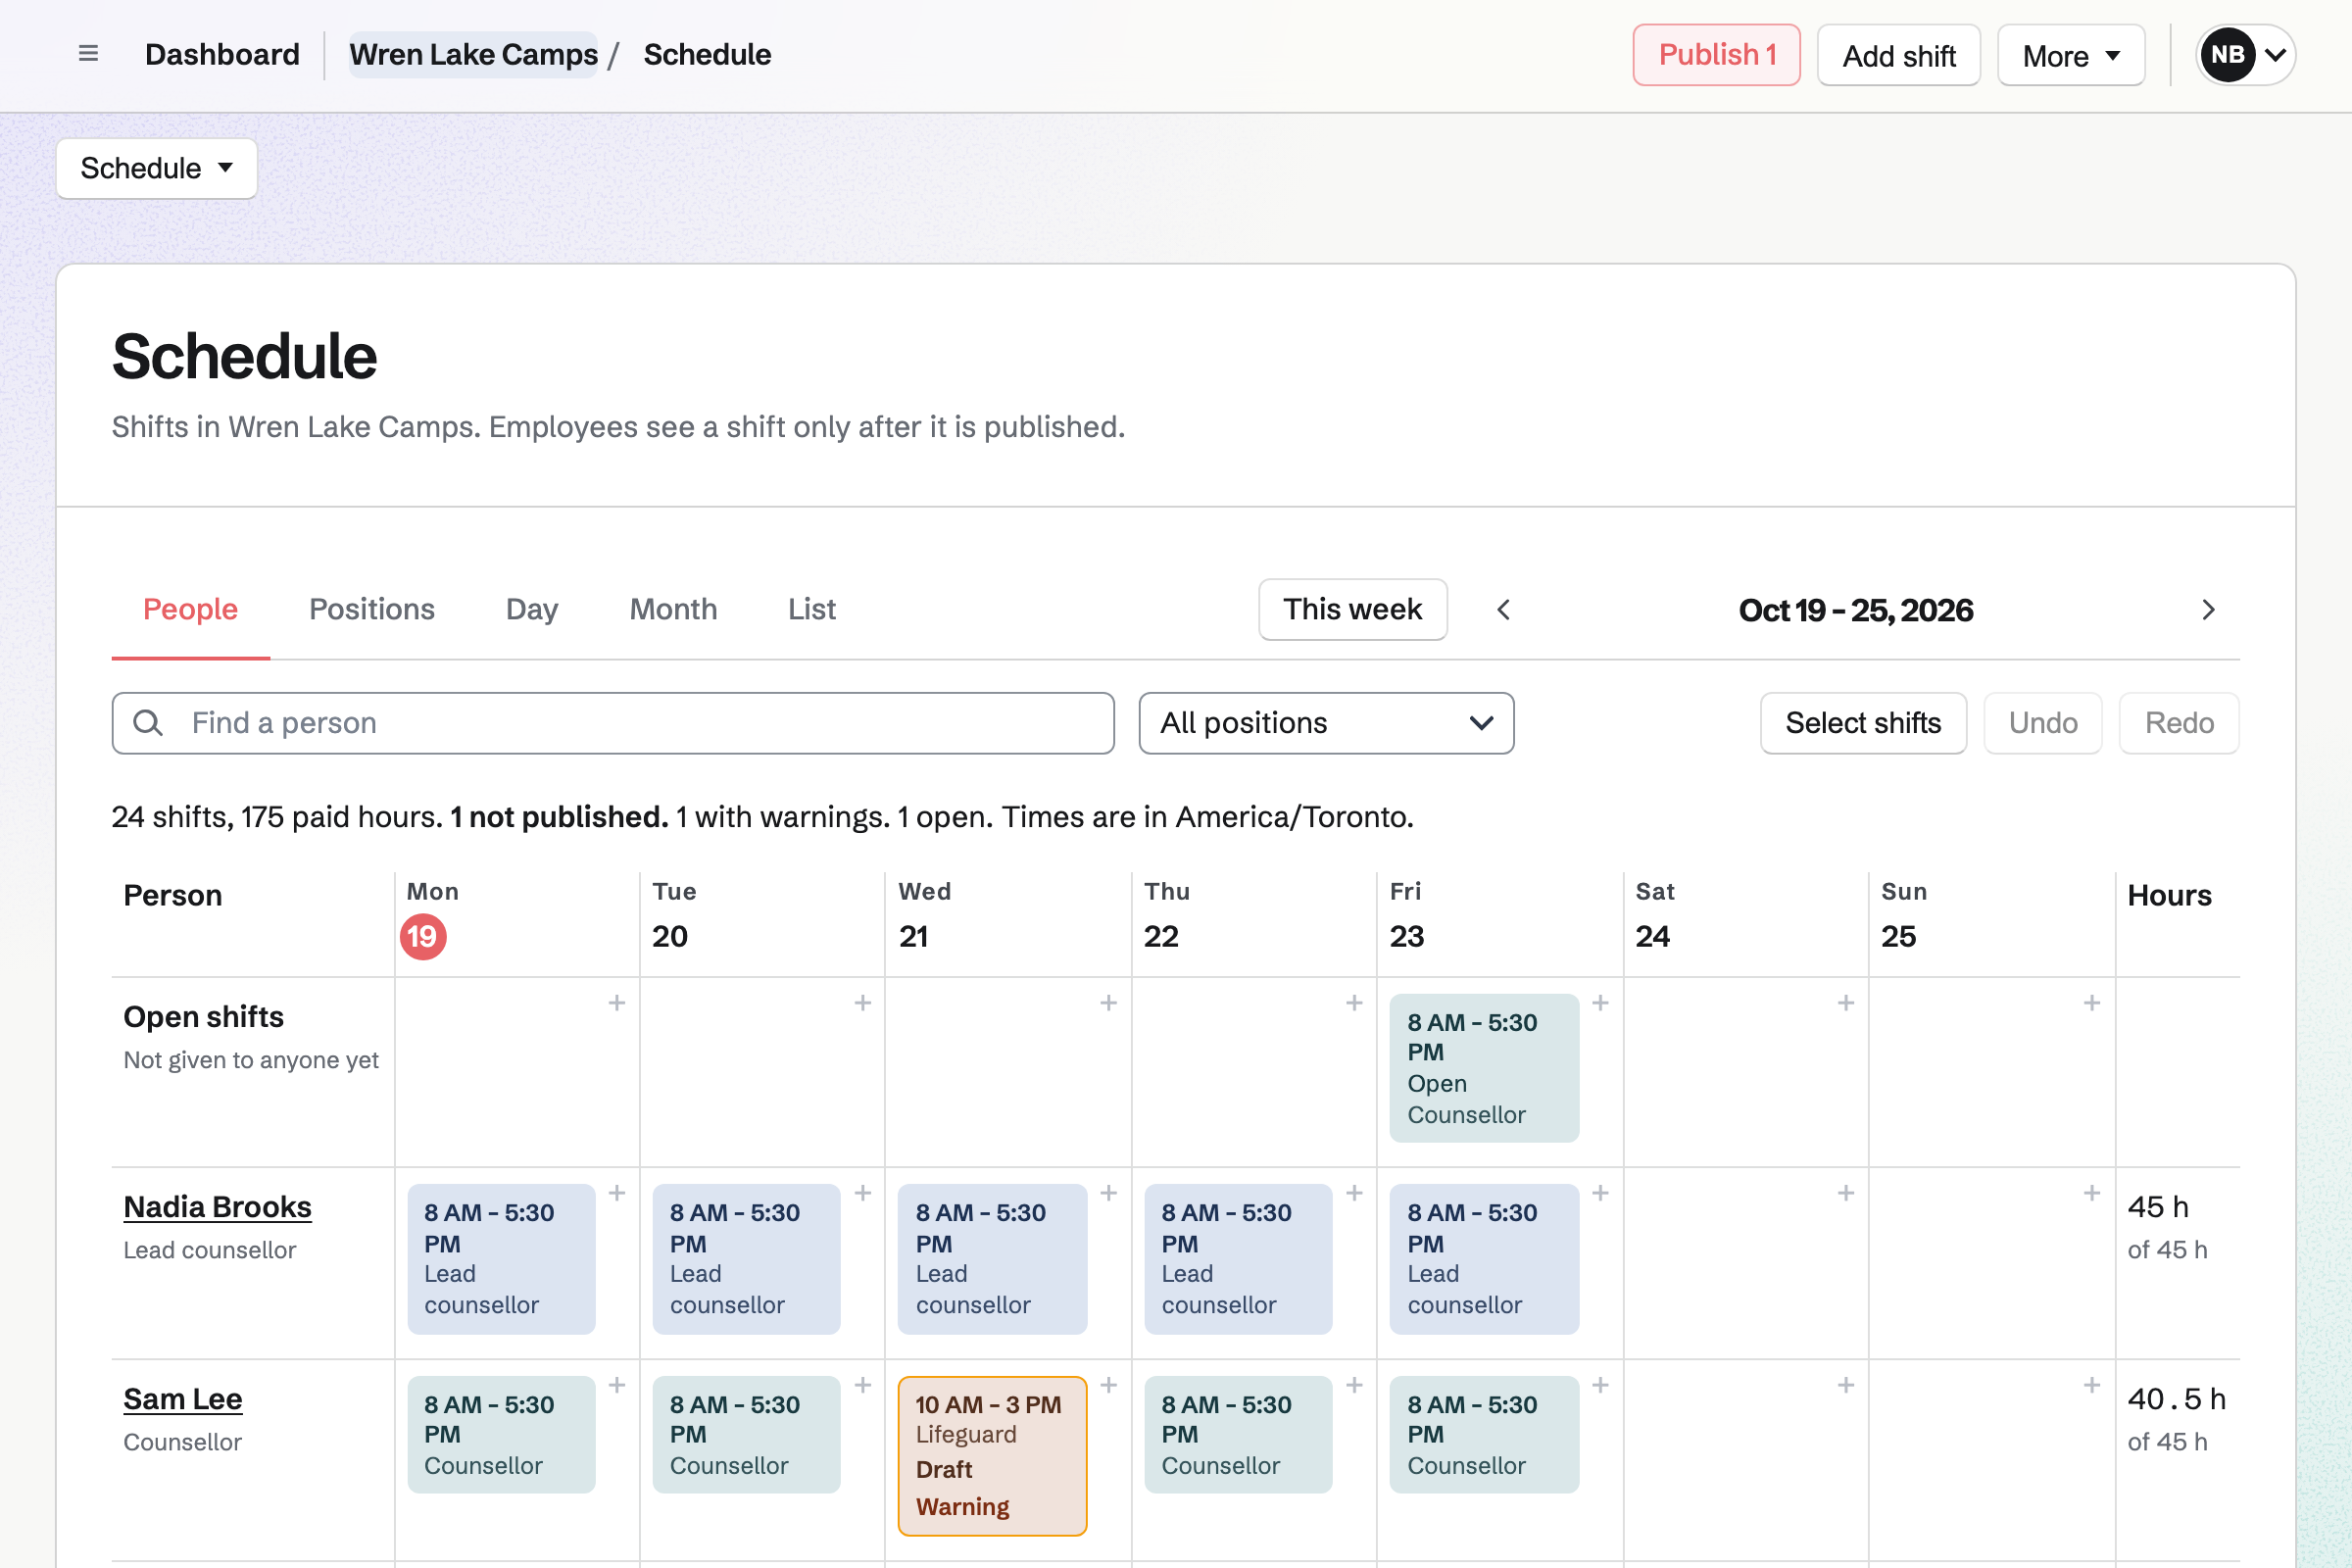Select Monday 19 date header

(x=423, y=937)
